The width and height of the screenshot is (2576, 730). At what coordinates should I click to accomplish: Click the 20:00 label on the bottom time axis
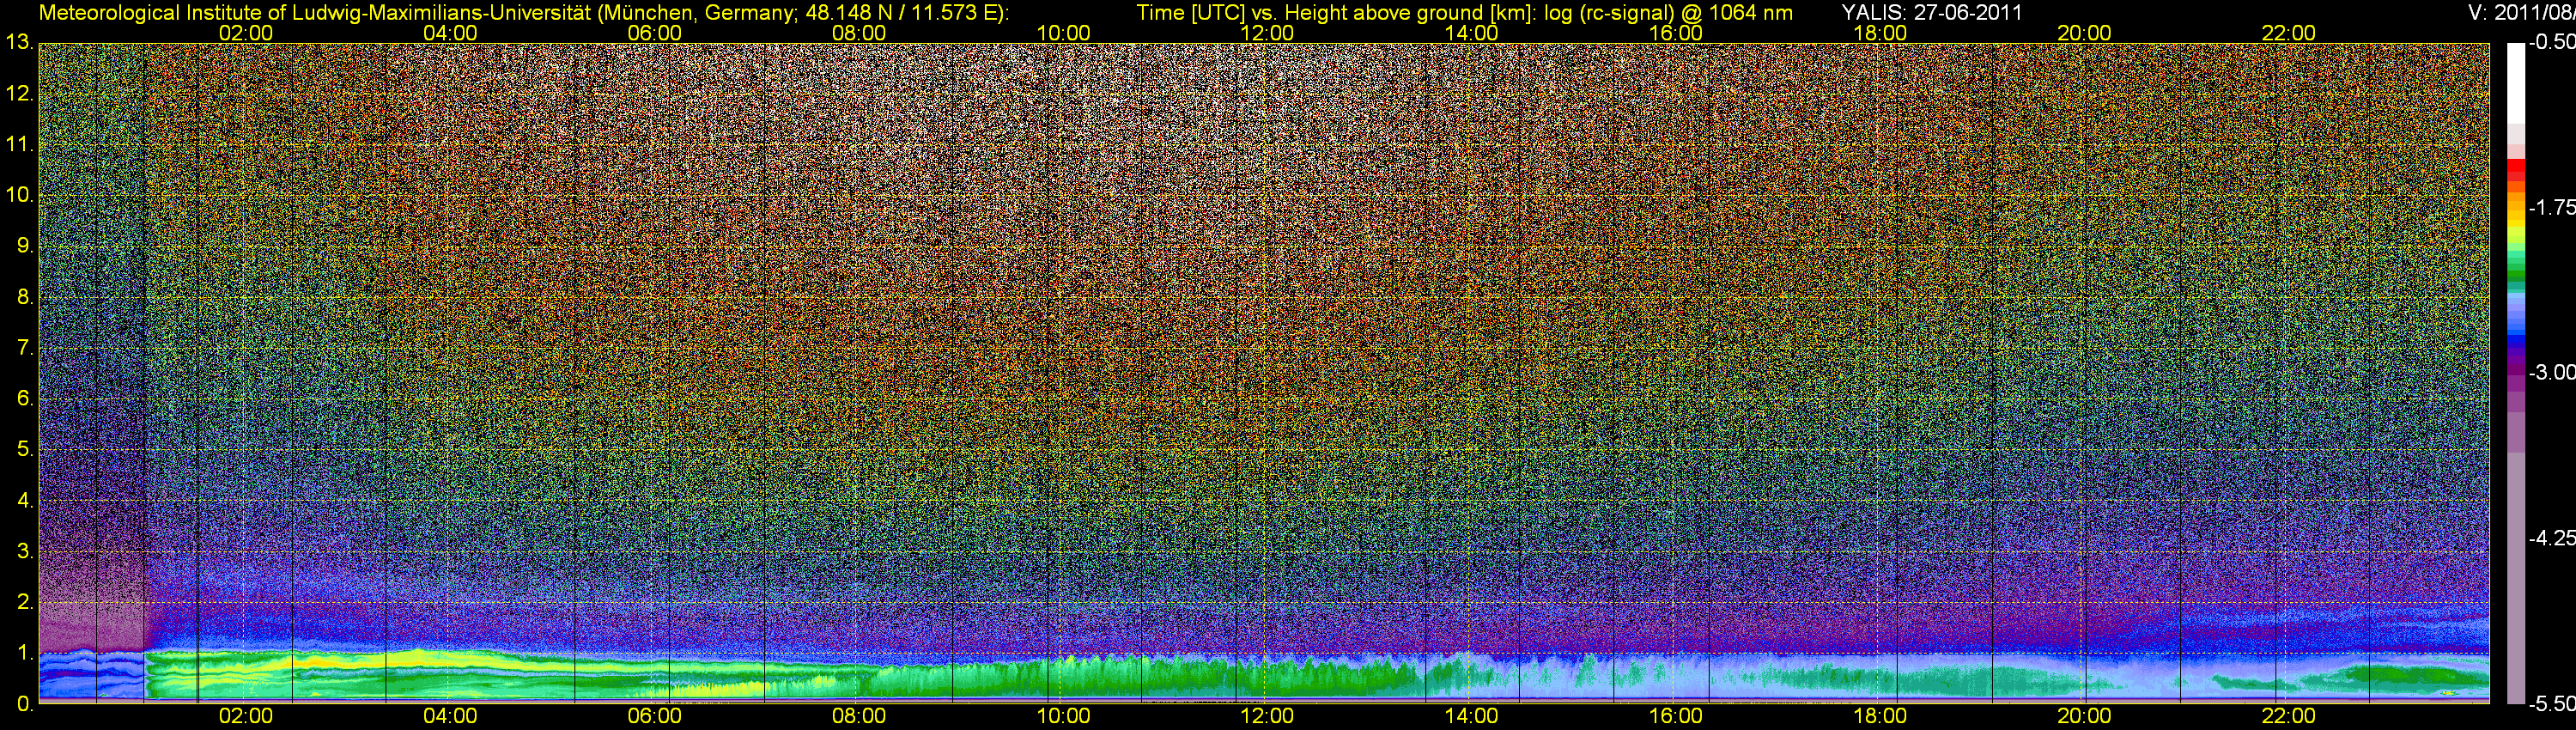[x=2083, y=716]
